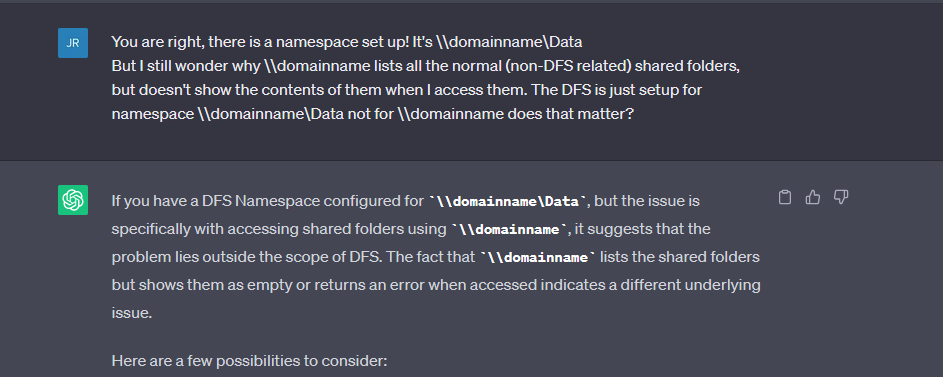Mark the response with thumbs down
943x377 pixels.
[841, 197]
